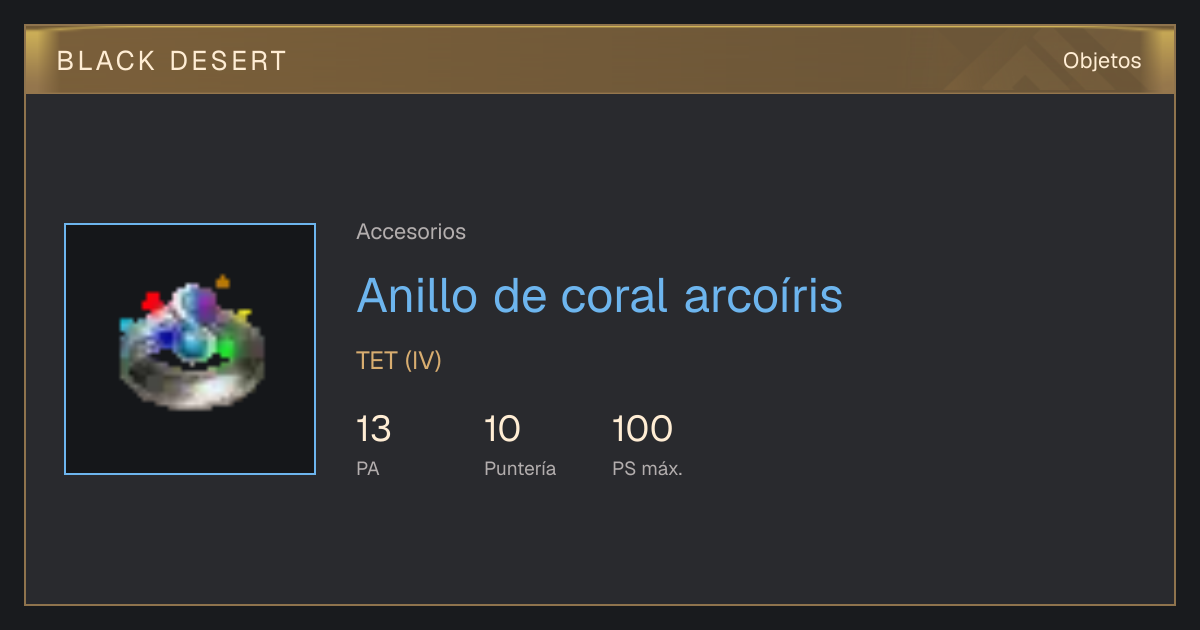The width and height of the screenshot is (1200, 630).
Task: Select the Accesorios category label
Action: [411, 232]
